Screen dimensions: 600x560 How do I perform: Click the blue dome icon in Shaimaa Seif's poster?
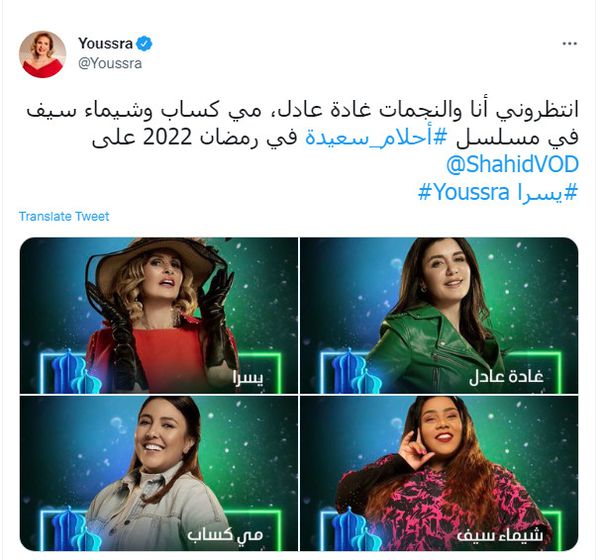pos(356,528)
